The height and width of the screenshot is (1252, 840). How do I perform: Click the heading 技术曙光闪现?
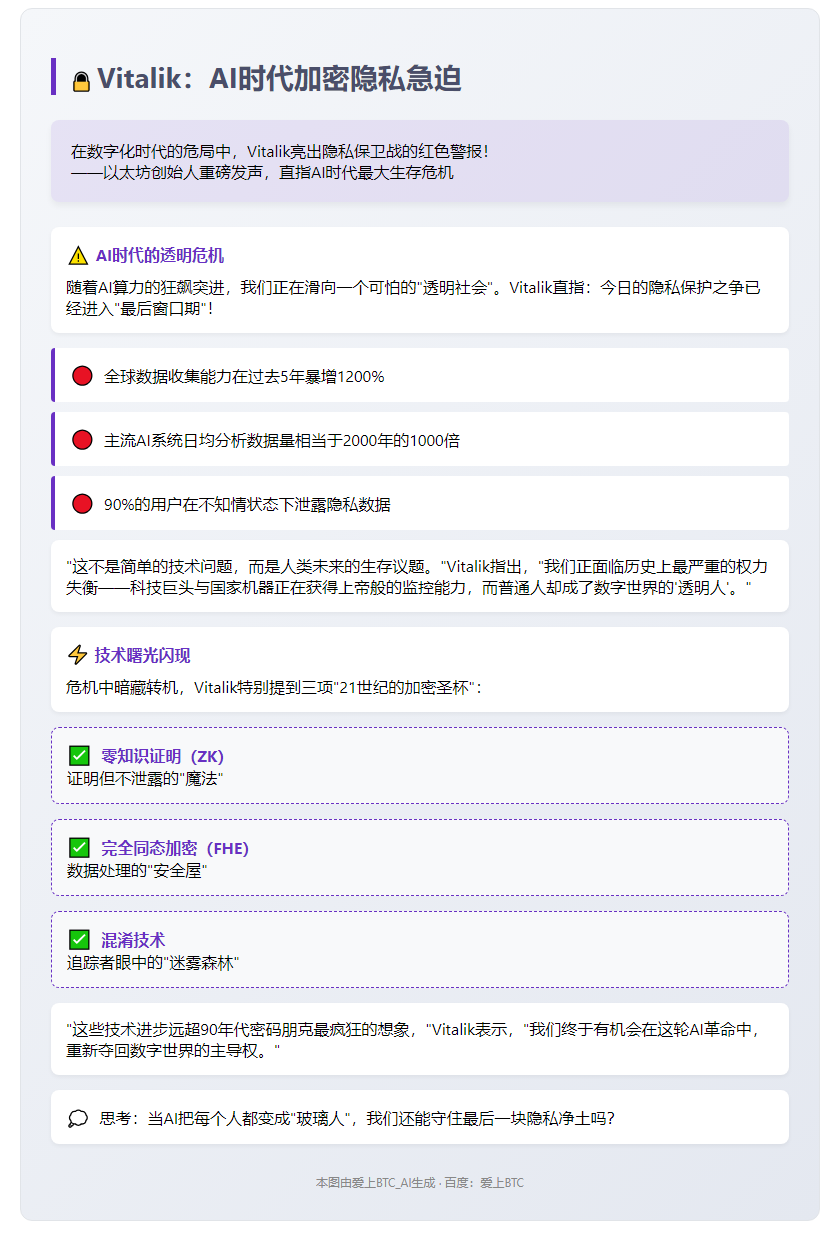pos(143,655)
